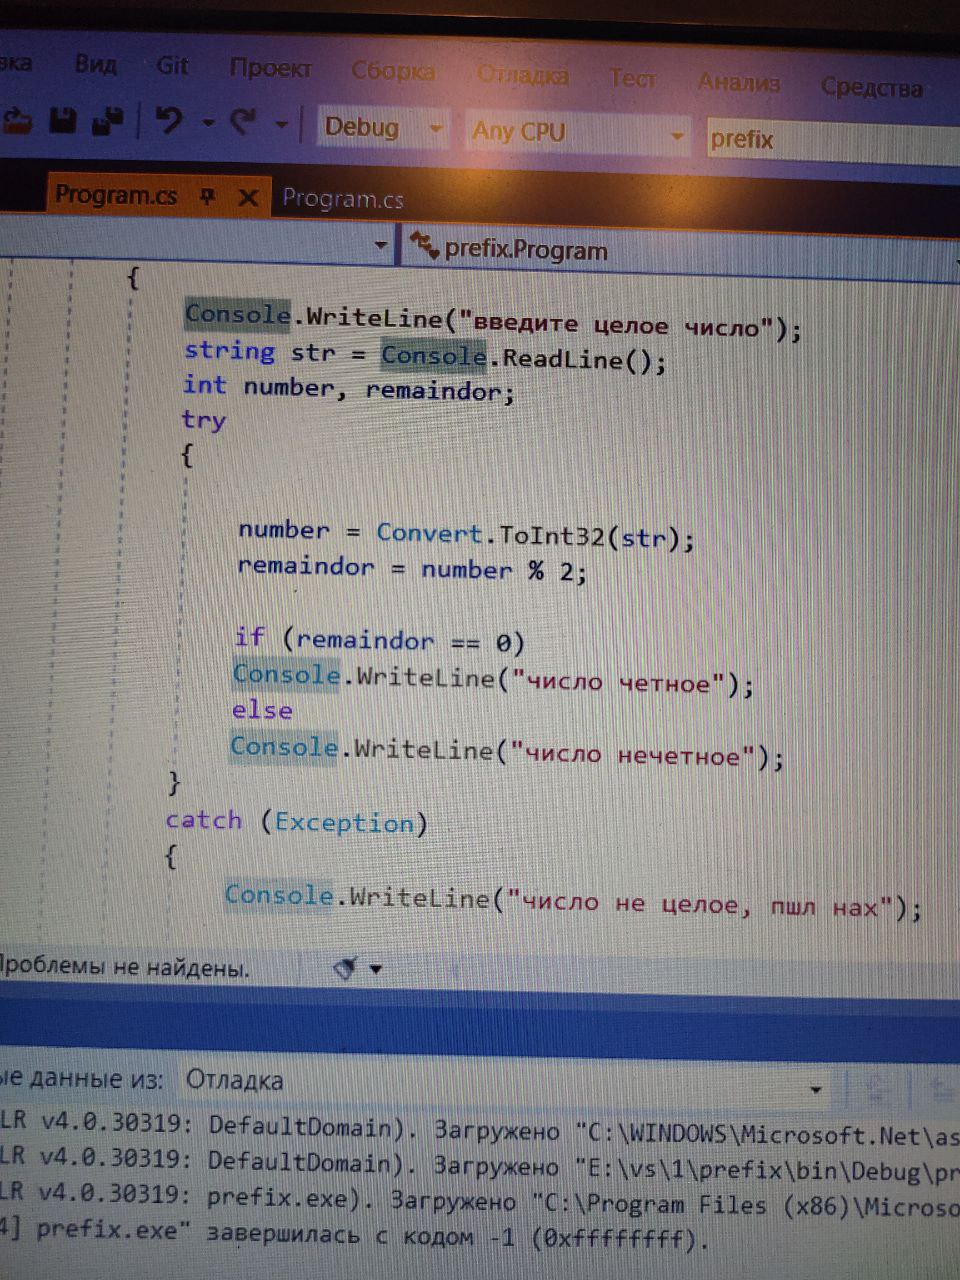Click the Проблемы не найдены status
The image size is (960, 1280).
click(x=123, y=967)
